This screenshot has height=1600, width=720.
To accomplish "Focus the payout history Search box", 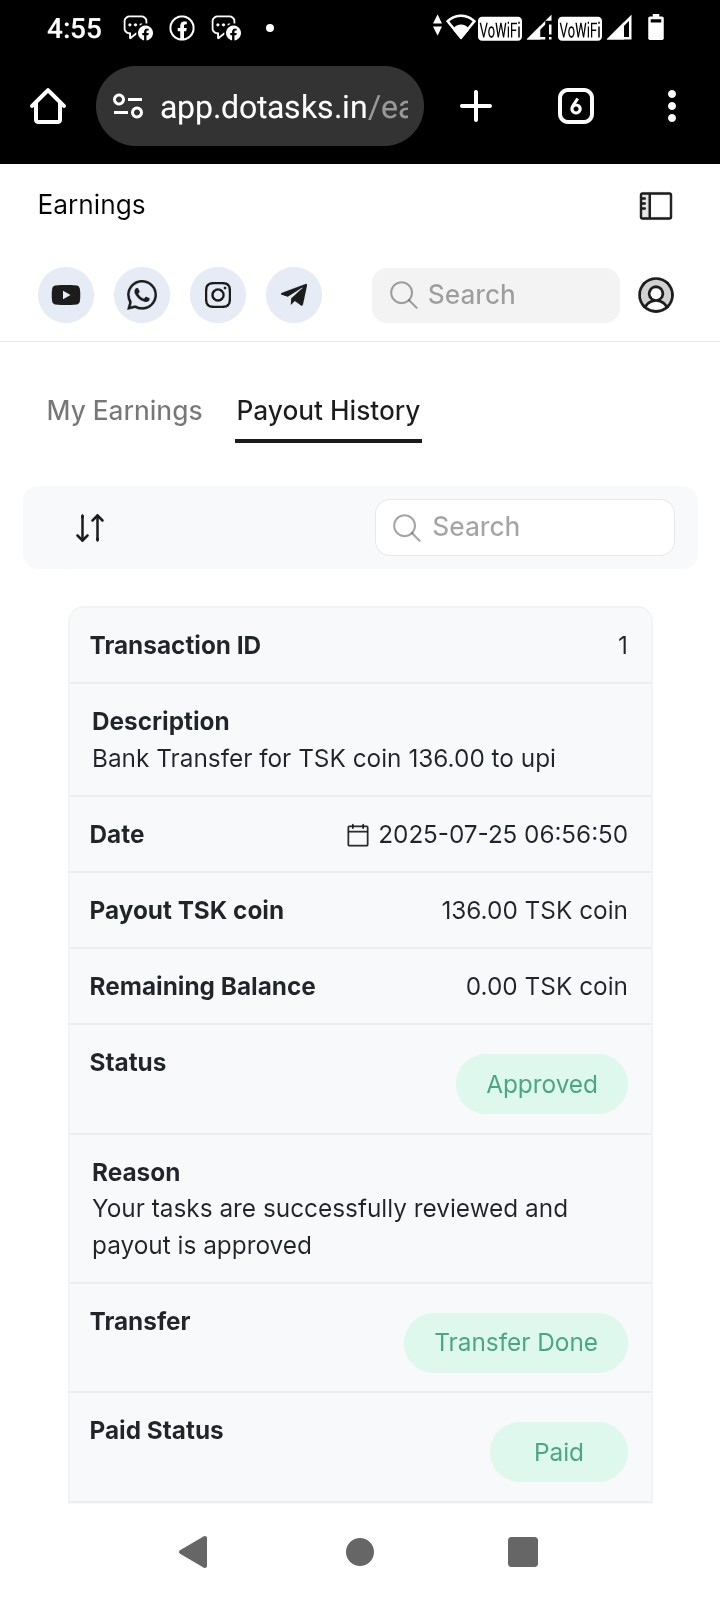I will tap(525, 527).
